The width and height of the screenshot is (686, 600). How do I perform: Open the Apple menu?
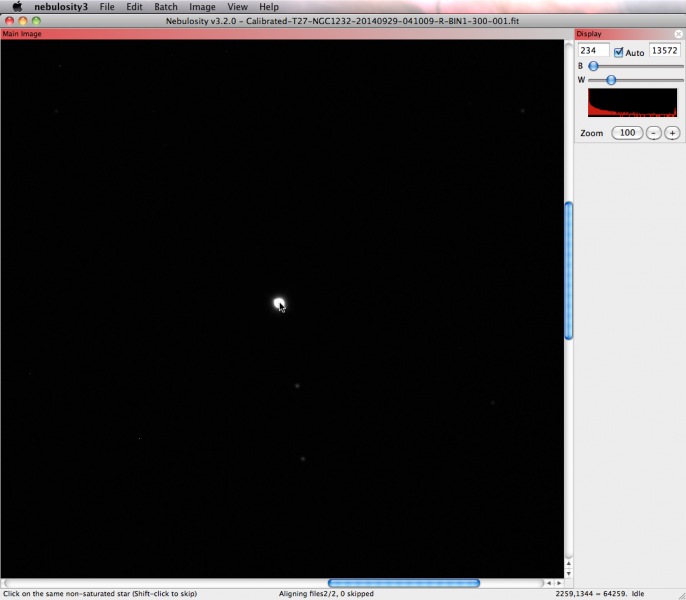17,7
